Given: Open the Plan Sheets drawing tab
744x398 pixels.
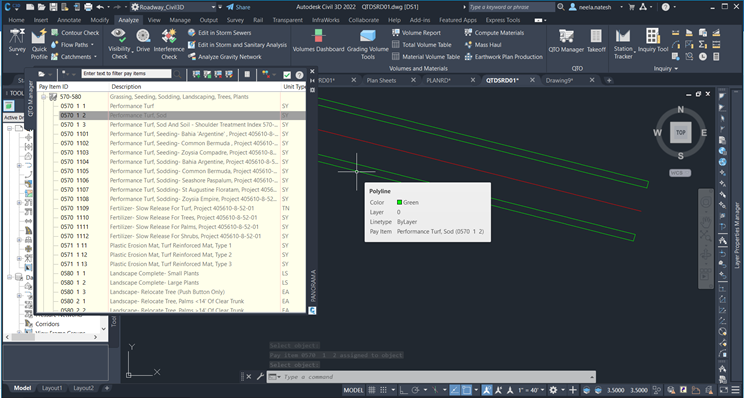Looking at the screenshot, I should tap(381, 80).
